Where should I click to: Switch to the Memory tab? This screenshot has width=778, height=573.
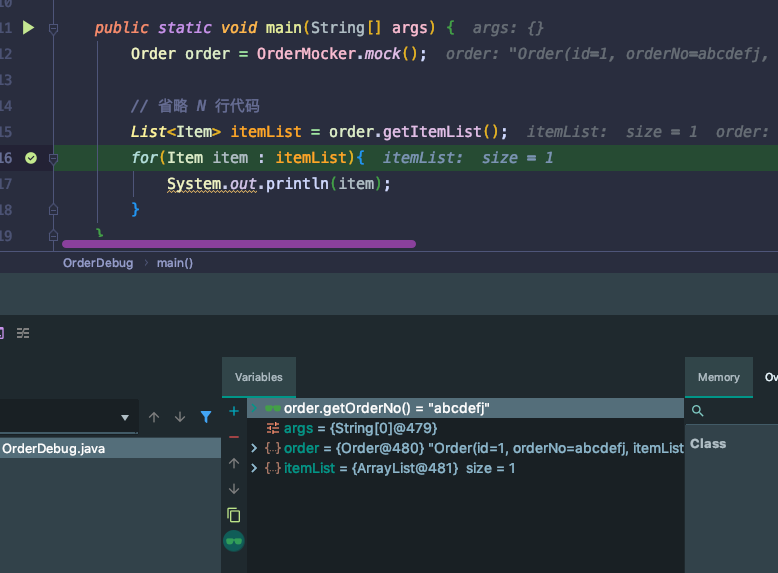(x=718, y=377)
